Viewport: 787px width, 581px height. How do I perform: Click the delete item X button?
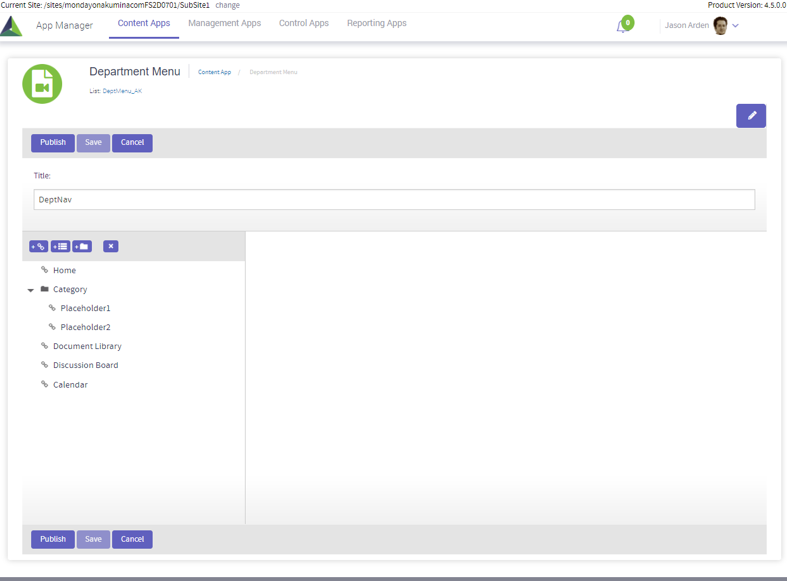[x=111, y=246]
